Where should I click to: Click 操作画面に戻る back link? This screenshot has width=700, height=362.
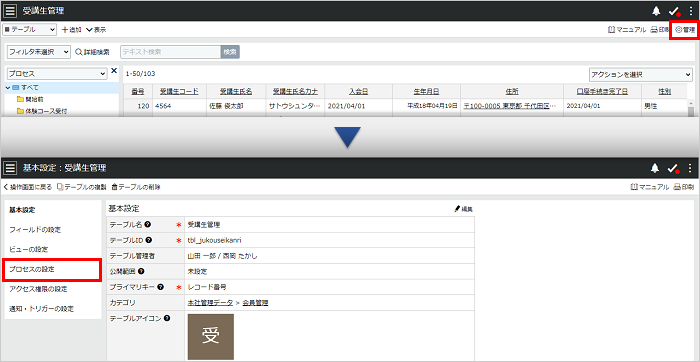[x=28, y=187]
